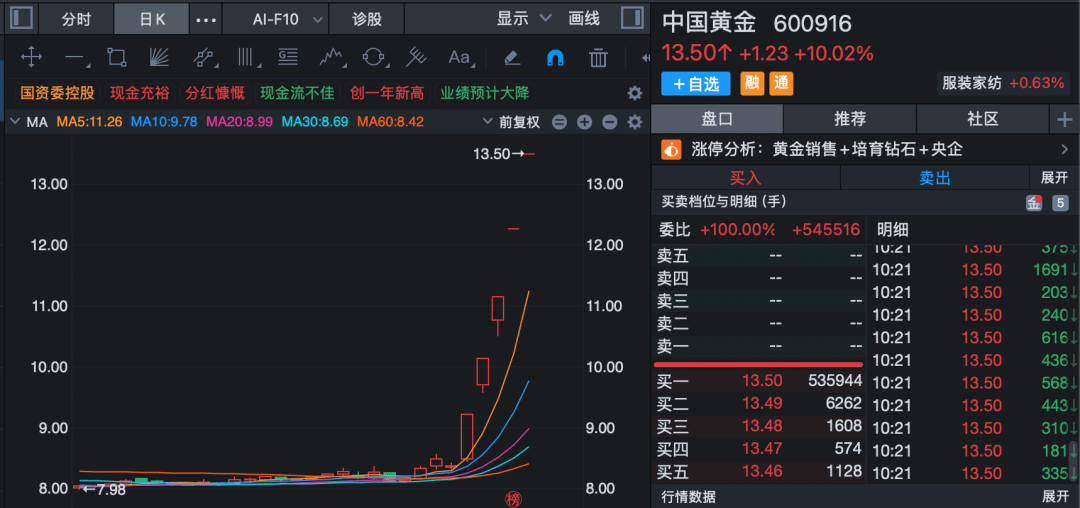Image resolution: width=1080 pixels, height=508 pixels.
Task: Open the 涨停分析 limit-up analysis row
Action: click(865, 149)
